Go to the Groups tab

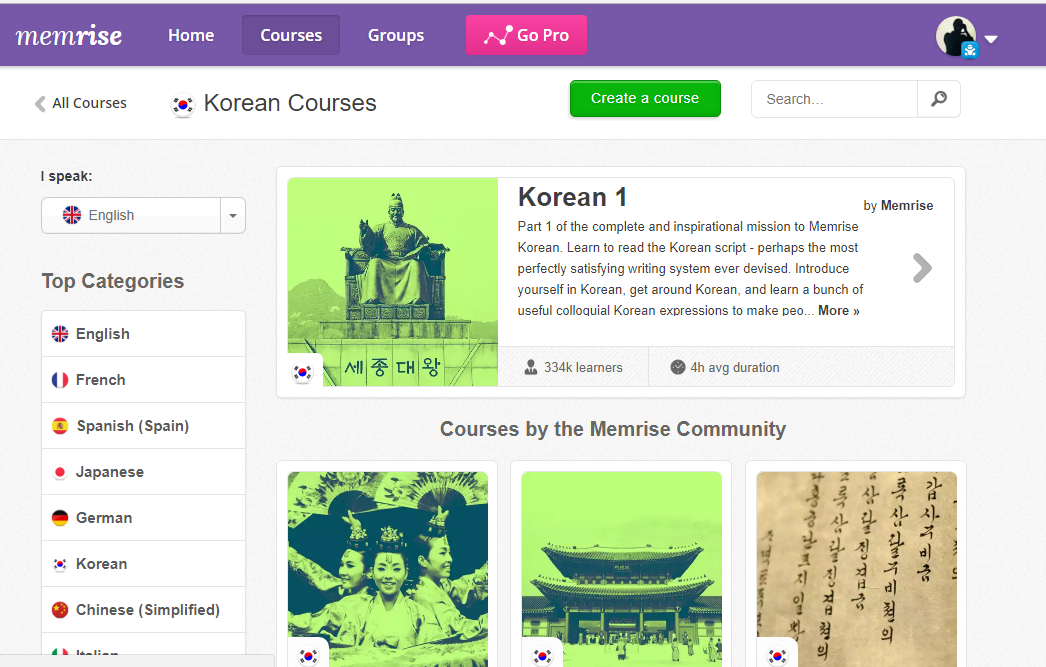click(x=396, y=35)
